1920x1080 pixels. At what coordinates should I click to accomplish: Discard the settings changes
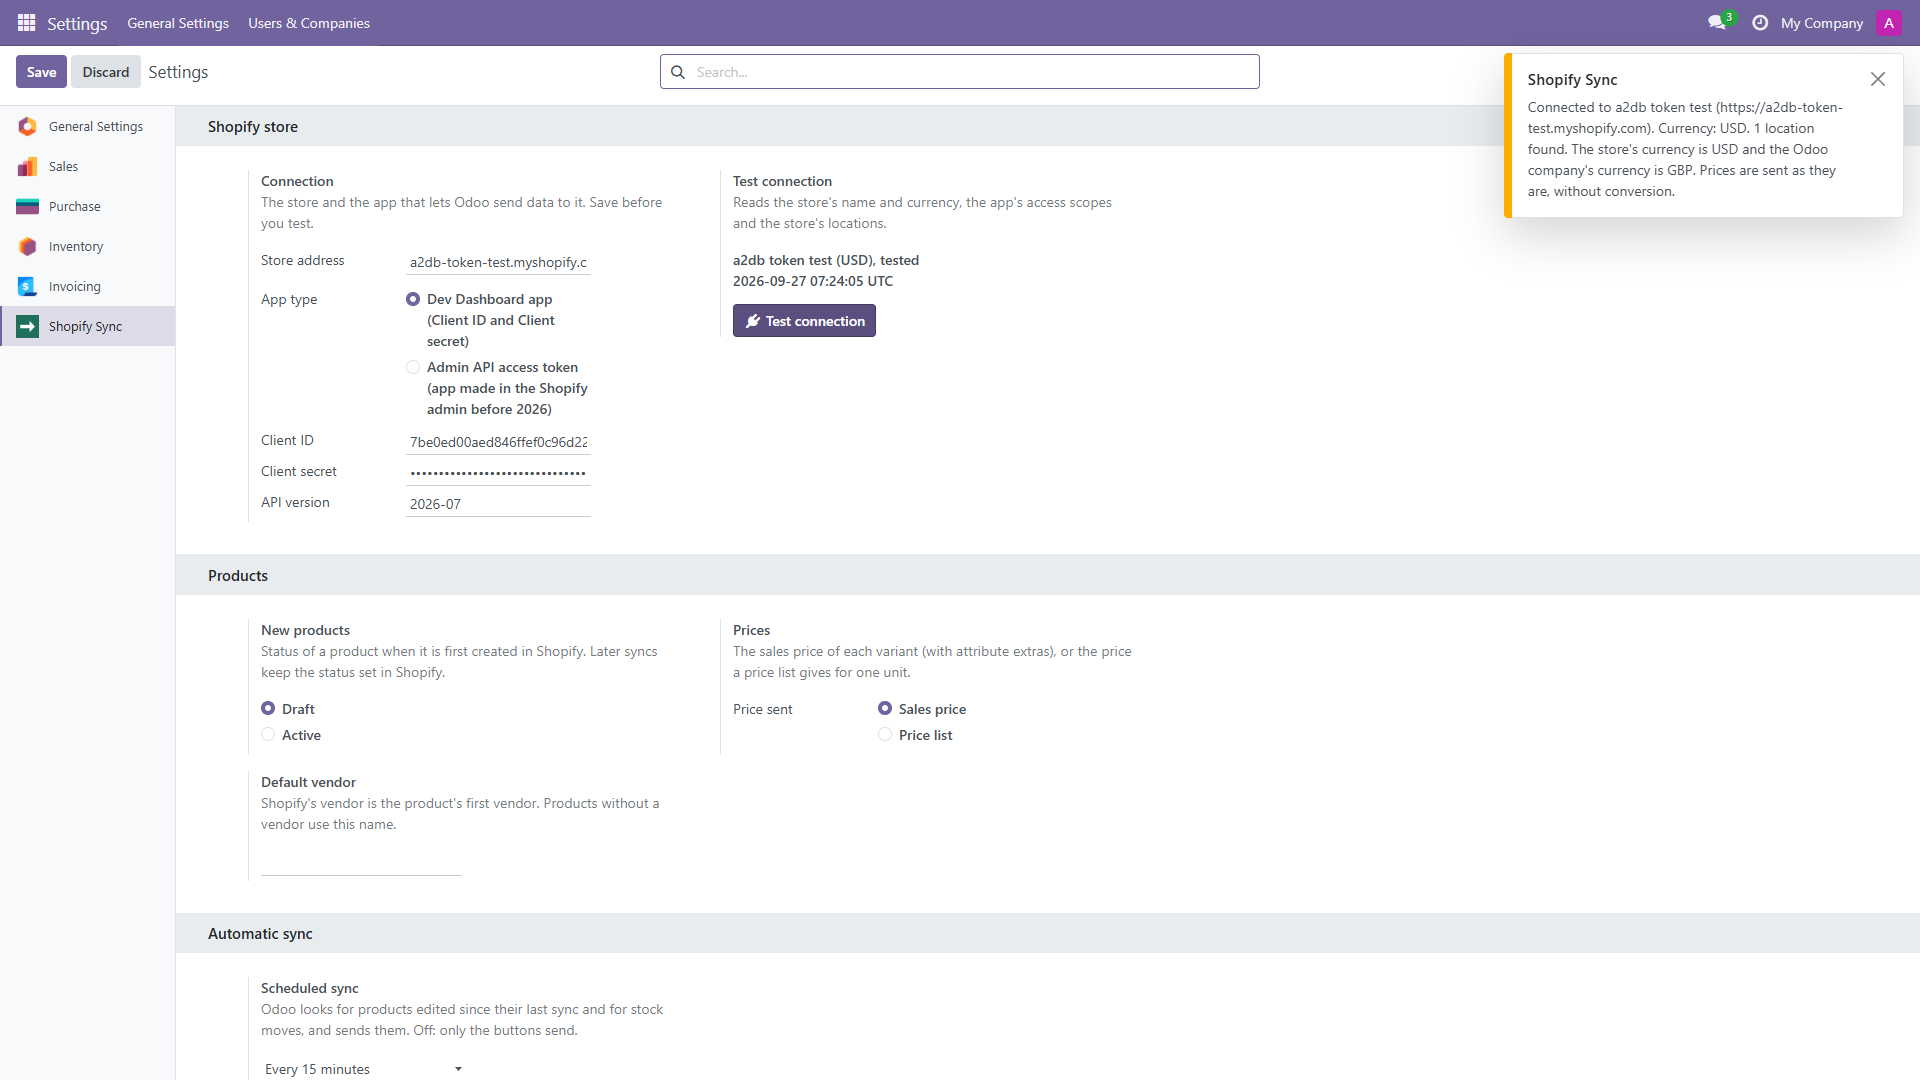106,72
